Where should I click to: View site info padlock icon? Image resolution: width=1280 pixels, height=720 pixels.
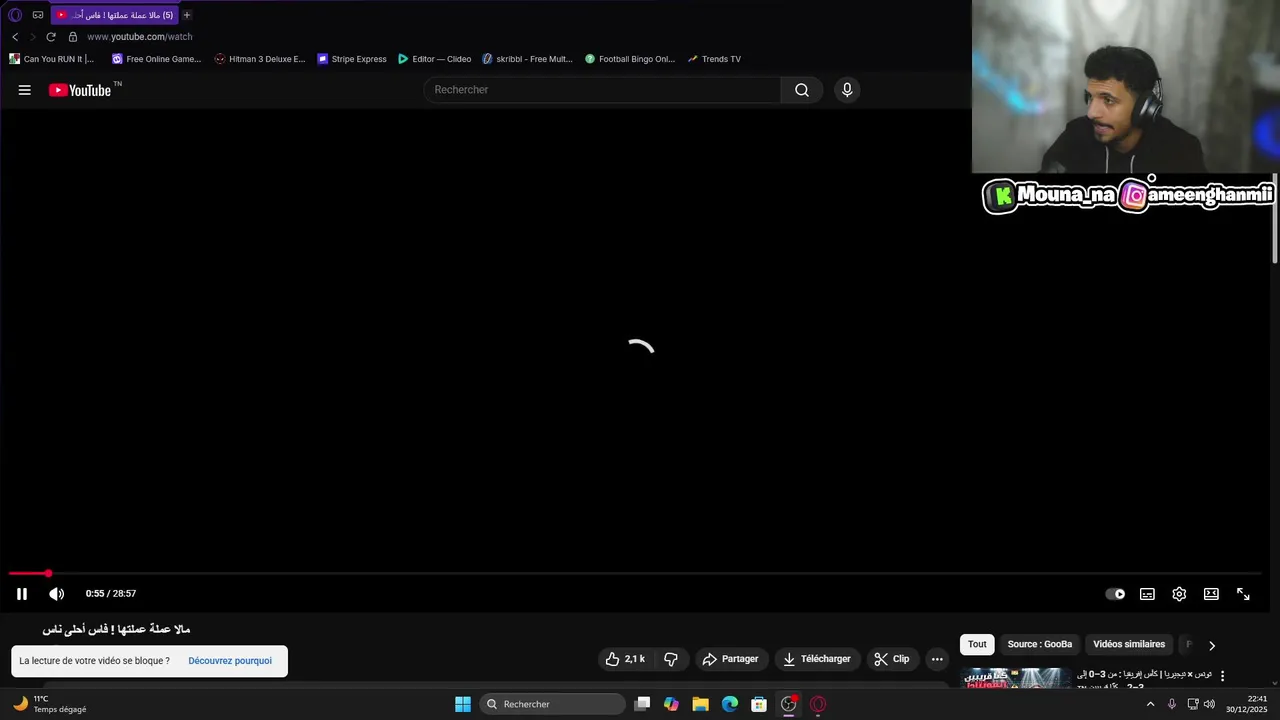coord(73,37)
